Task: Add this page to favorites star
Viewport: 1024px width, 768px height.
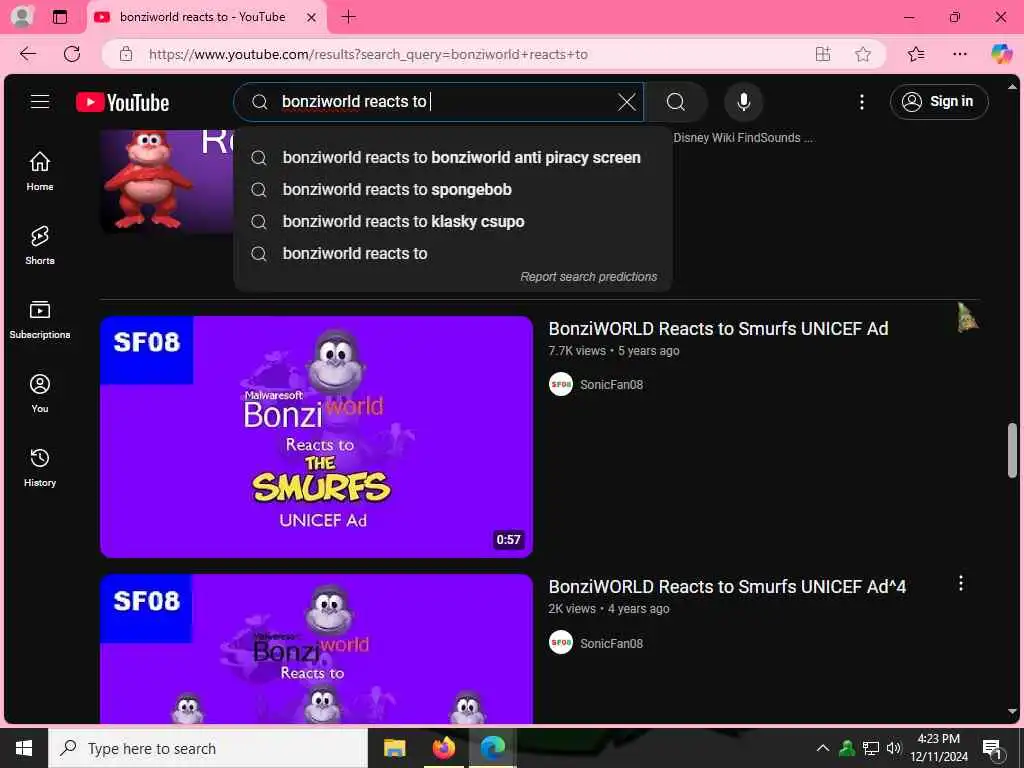Action: tap(863, 54)
